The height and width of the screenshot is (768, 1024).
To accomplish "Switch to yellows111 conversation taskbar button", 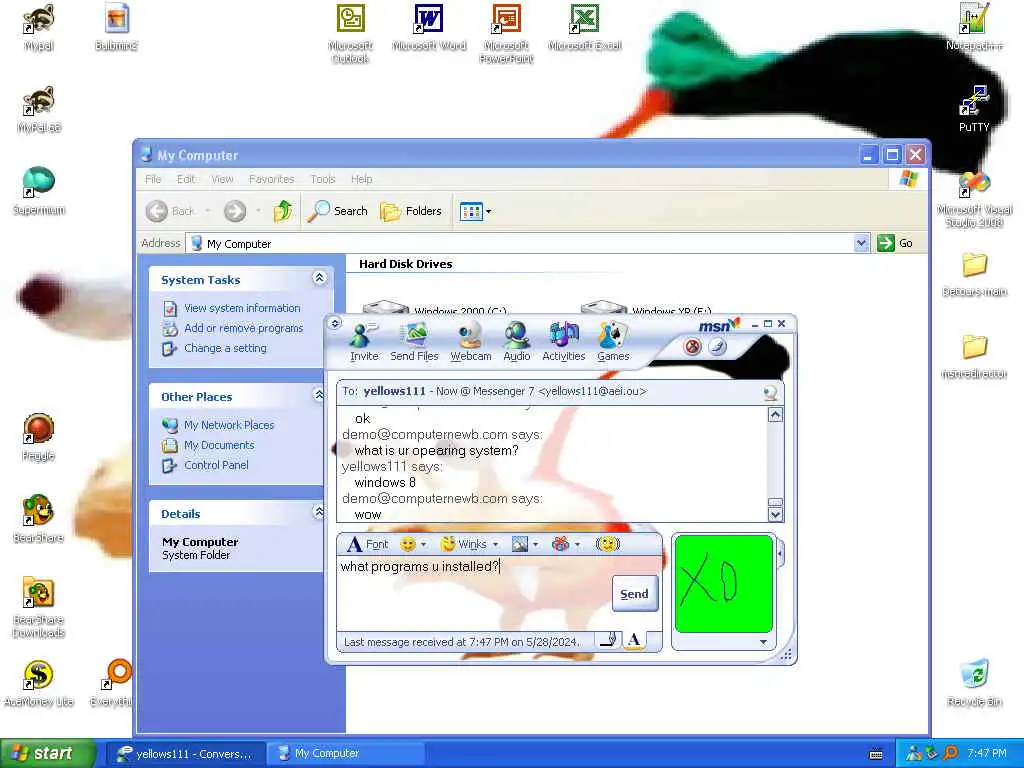I will (x=186, y=754).
